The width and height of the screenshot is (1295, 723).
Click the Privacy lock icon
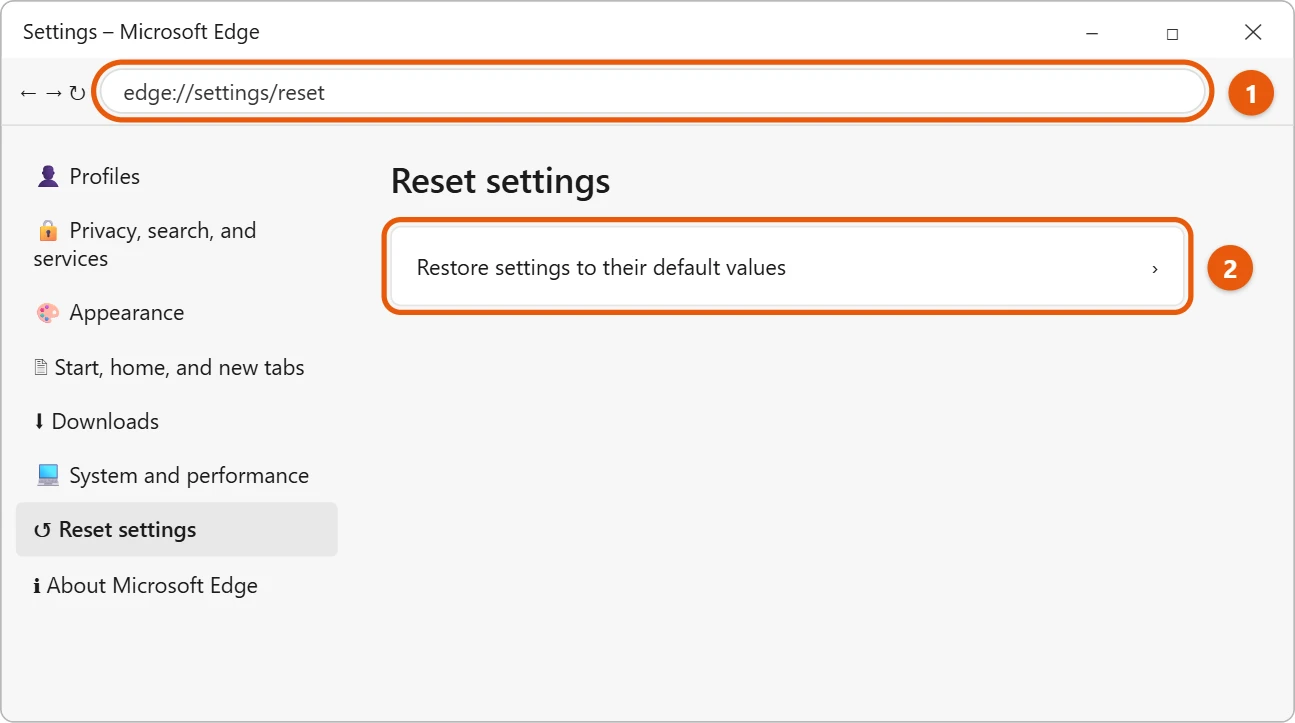[x=48, y=231]
